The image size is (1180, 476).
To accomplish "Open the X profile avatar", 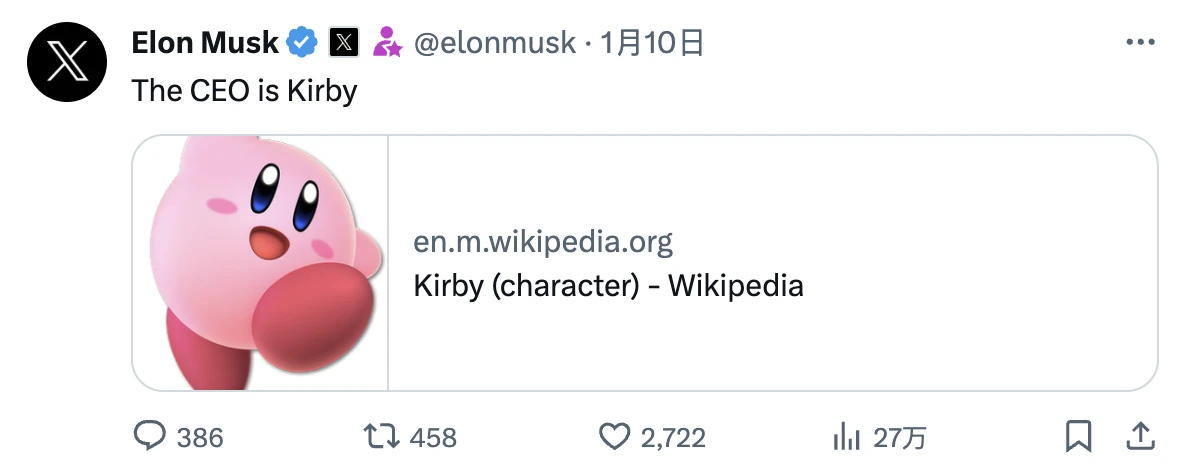I will click(67, 62).
